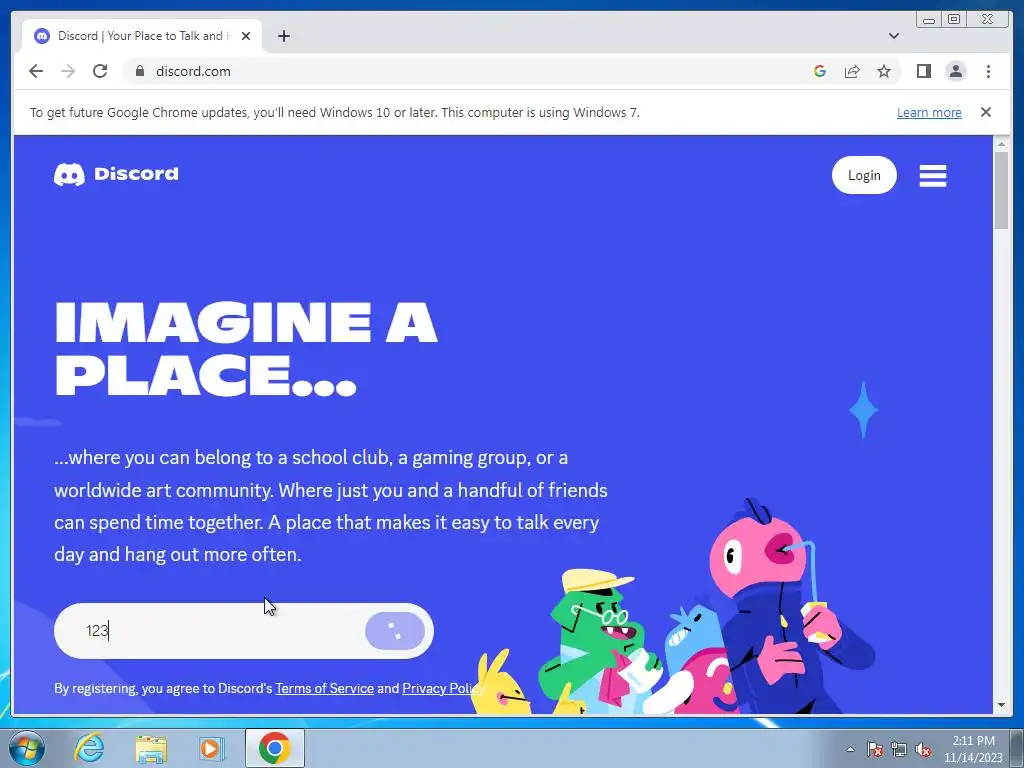The width and height of the screenshot is (1024, 768).
Task: Click scrollbar down arrow
Action: click(x=1001, y=705)
